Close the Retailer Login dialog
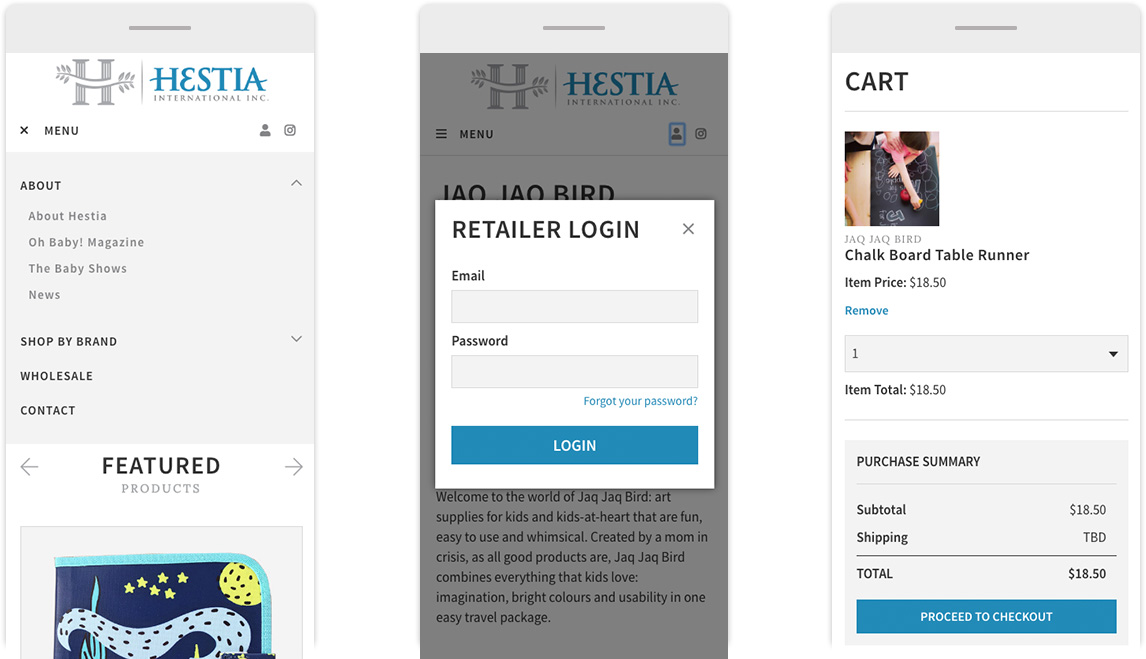Image resolution: width=1146 pixels, height=659 pixels. coord(688,229)
